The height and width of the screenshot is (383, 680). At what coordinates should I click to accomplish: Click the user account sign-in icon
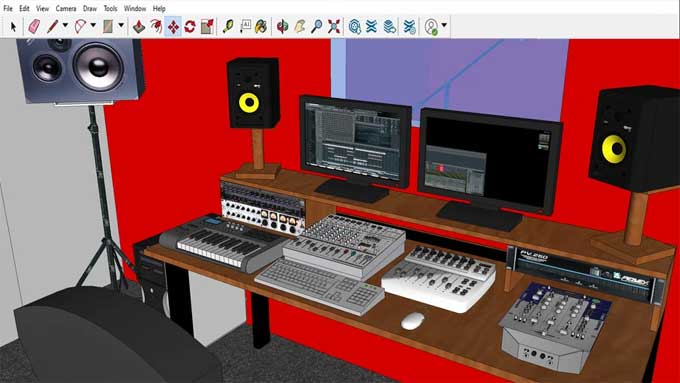[x=432, y=26]
